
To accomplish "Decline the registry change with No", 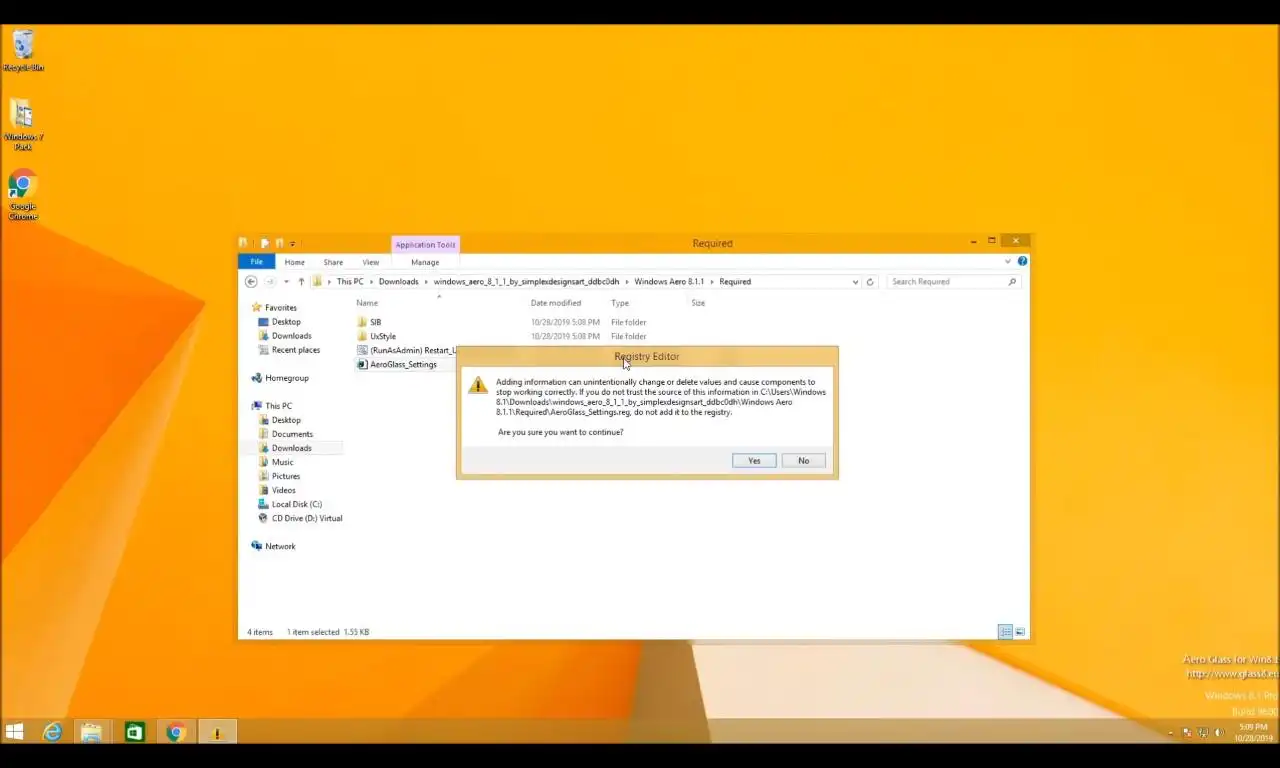I will tap(803, 461).
